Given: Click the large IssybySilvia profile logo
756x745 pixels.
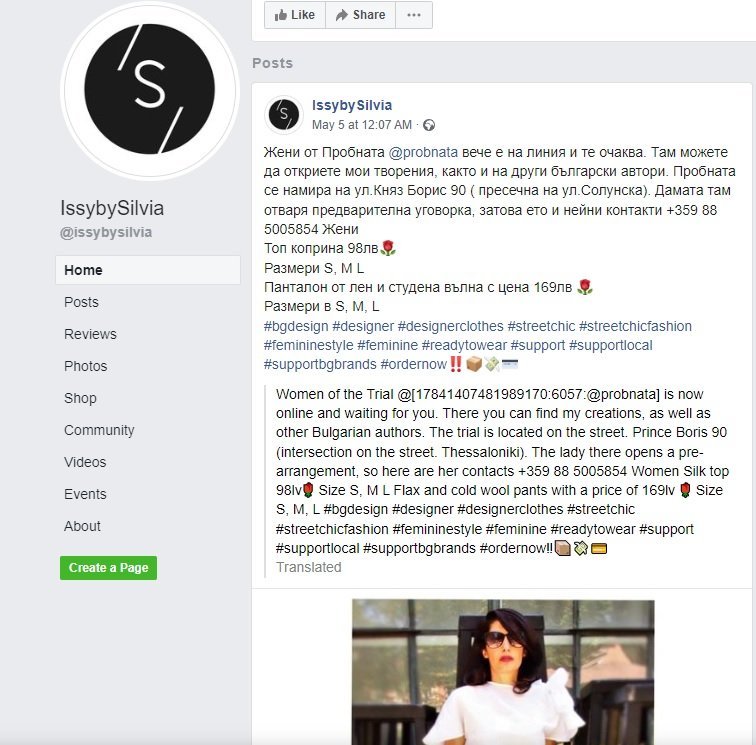Looking at the screenshot, I should (149, 90).
